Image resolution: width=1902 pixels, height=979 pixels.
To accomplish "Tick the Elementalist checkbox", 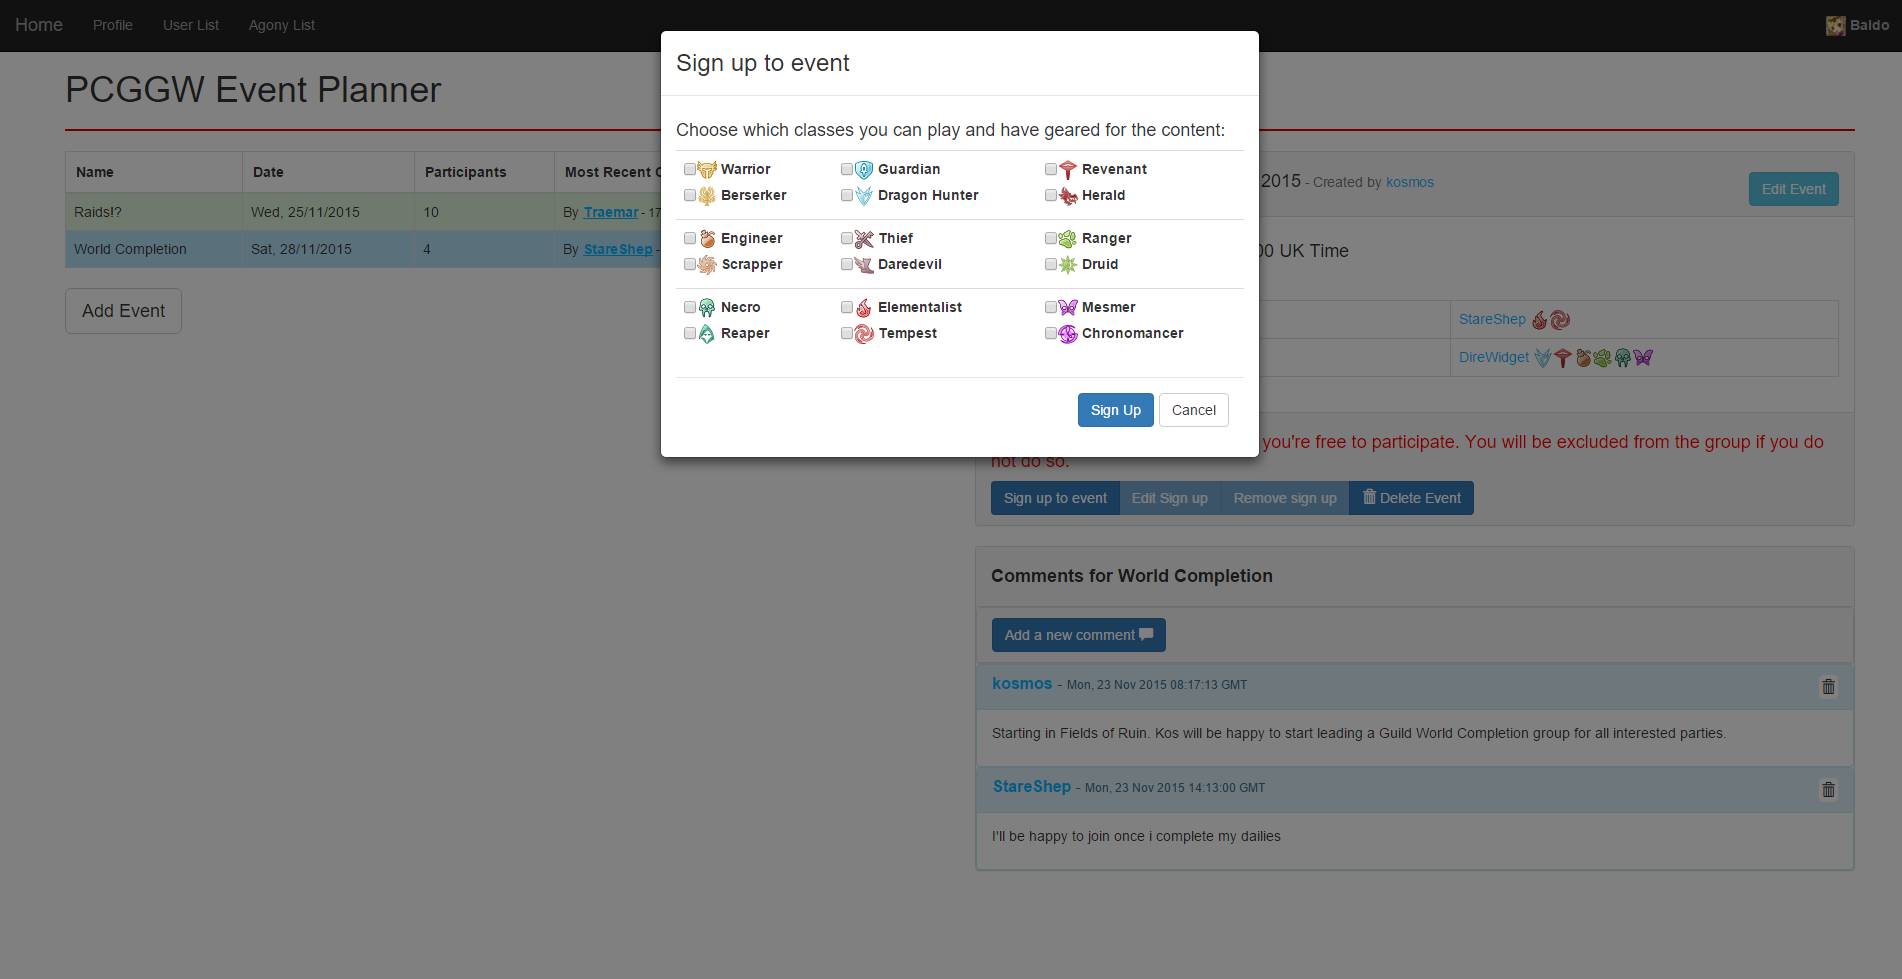I will (847, 307).
